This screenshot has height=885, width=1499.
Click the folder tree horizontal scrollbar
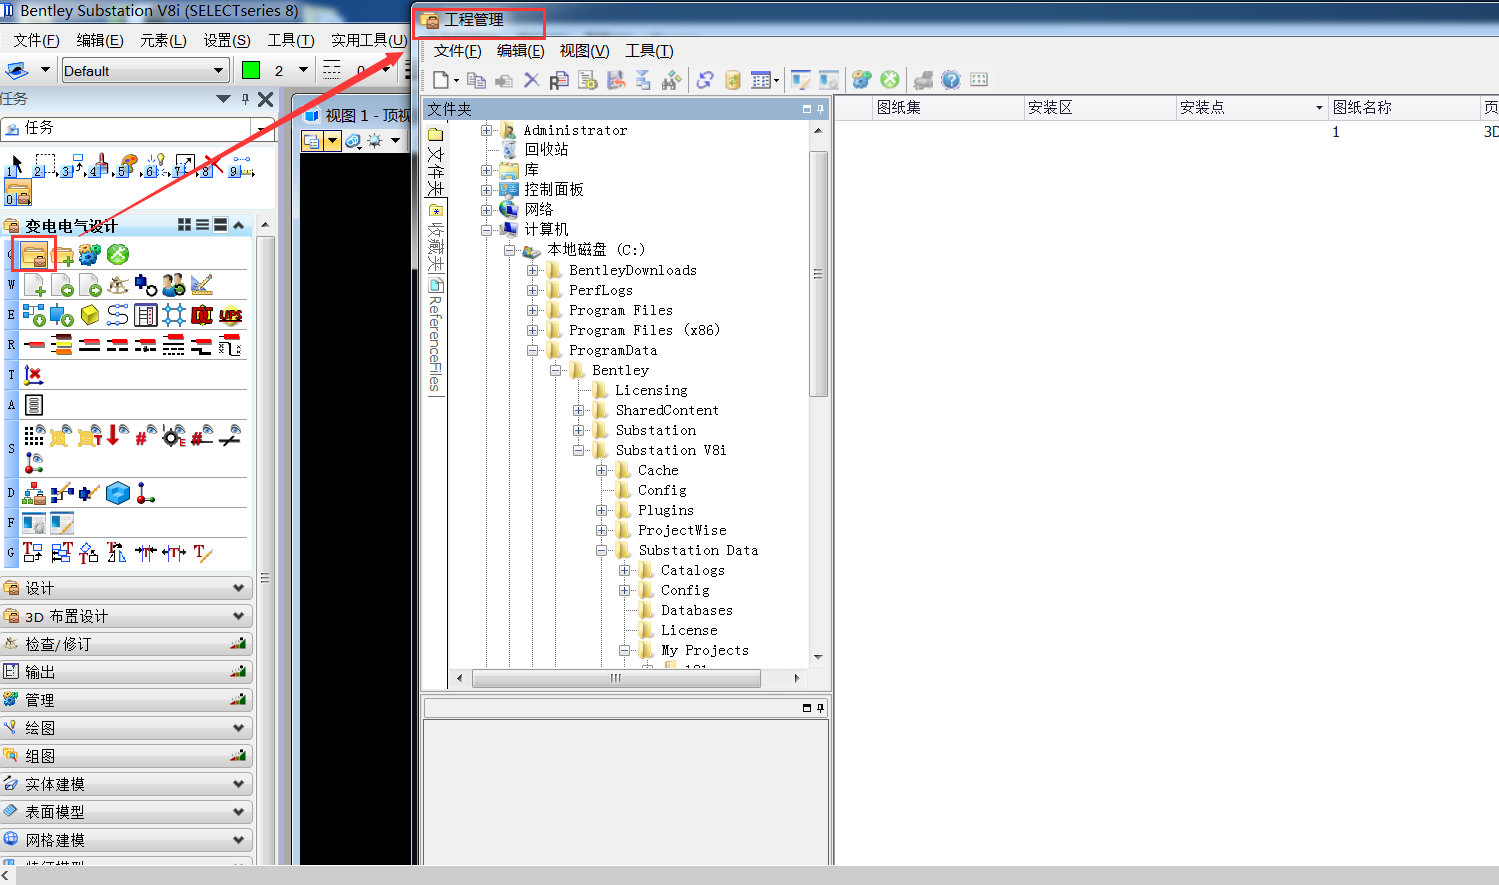pos(616,678)
